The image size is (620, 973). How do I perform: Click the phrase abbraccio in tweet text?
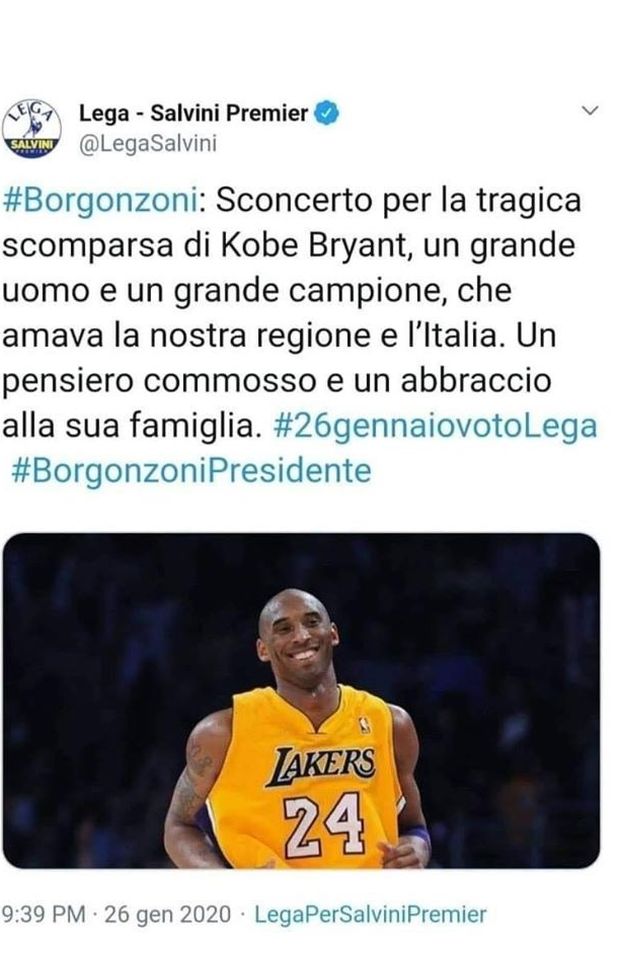click(476, 380)
